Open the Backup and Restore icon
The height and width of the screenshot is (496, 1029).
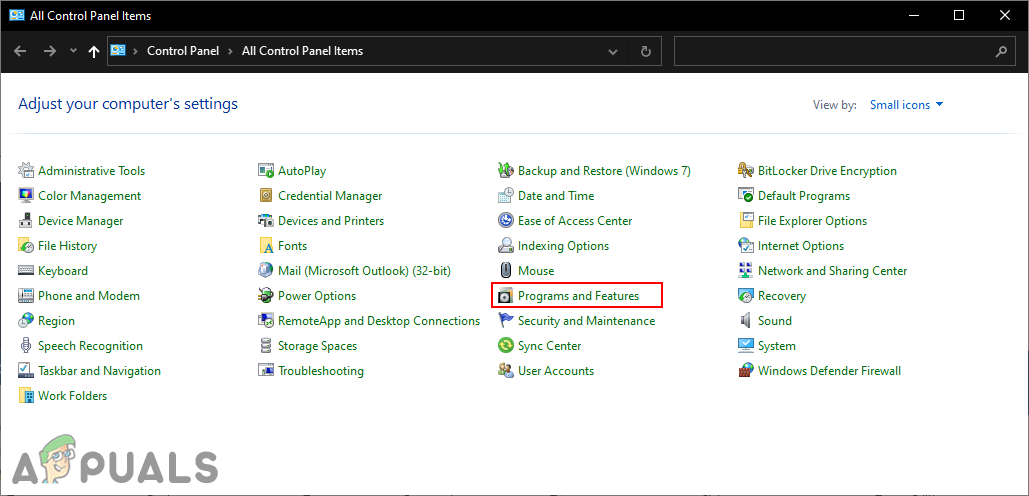coord(506,171)
